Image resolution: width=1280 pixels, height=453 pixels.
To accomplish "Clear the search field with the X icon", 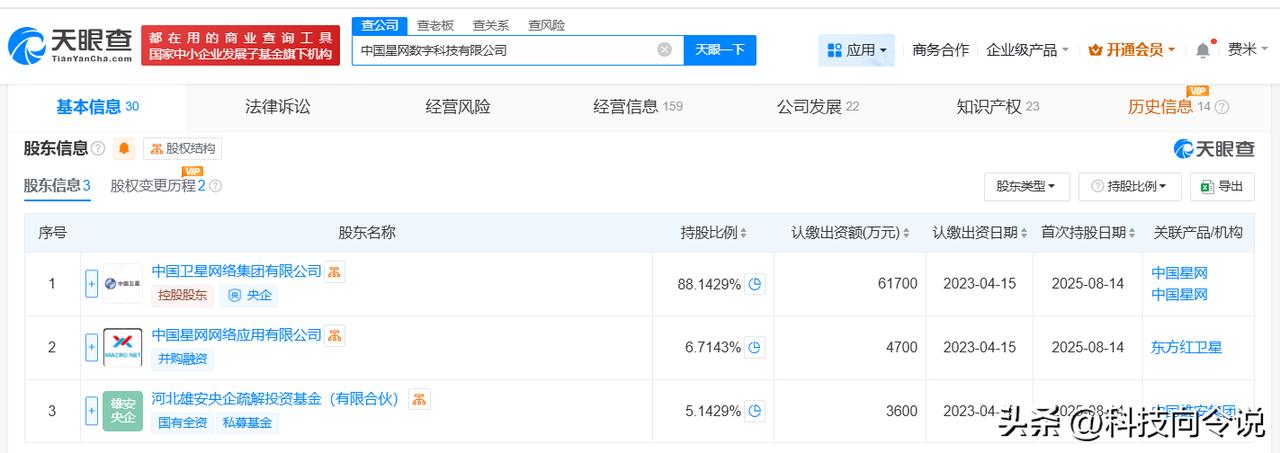I will [x=664, y=49].
